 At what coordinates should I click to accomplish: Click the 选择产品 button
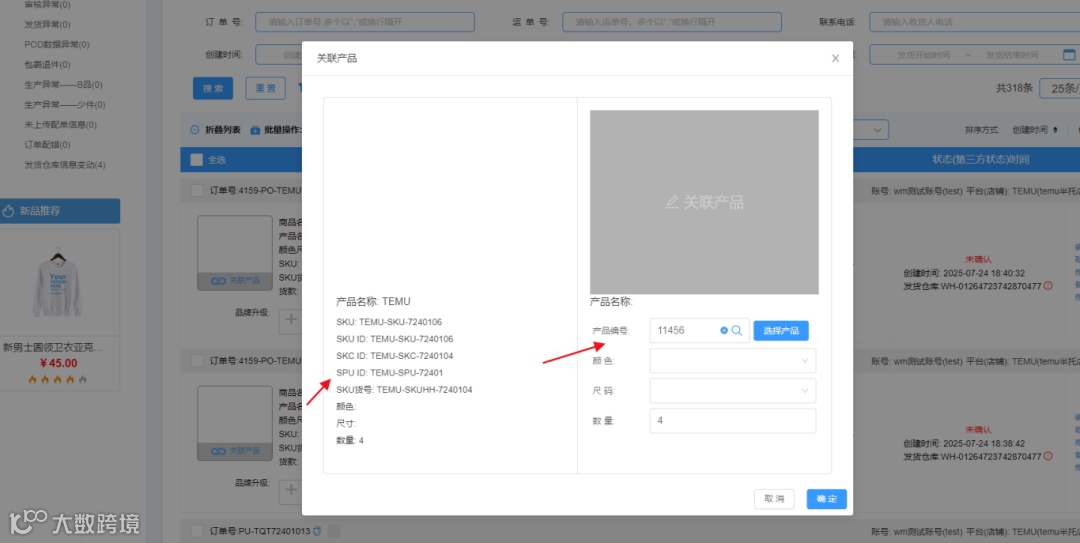point(781,331)
